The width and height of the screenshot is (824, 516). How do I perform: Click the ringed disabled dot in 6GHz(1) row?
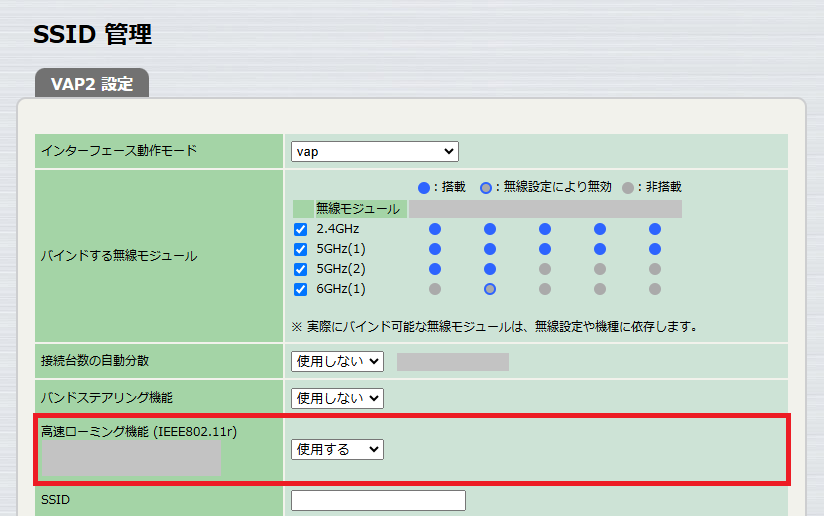pos(490,289)
